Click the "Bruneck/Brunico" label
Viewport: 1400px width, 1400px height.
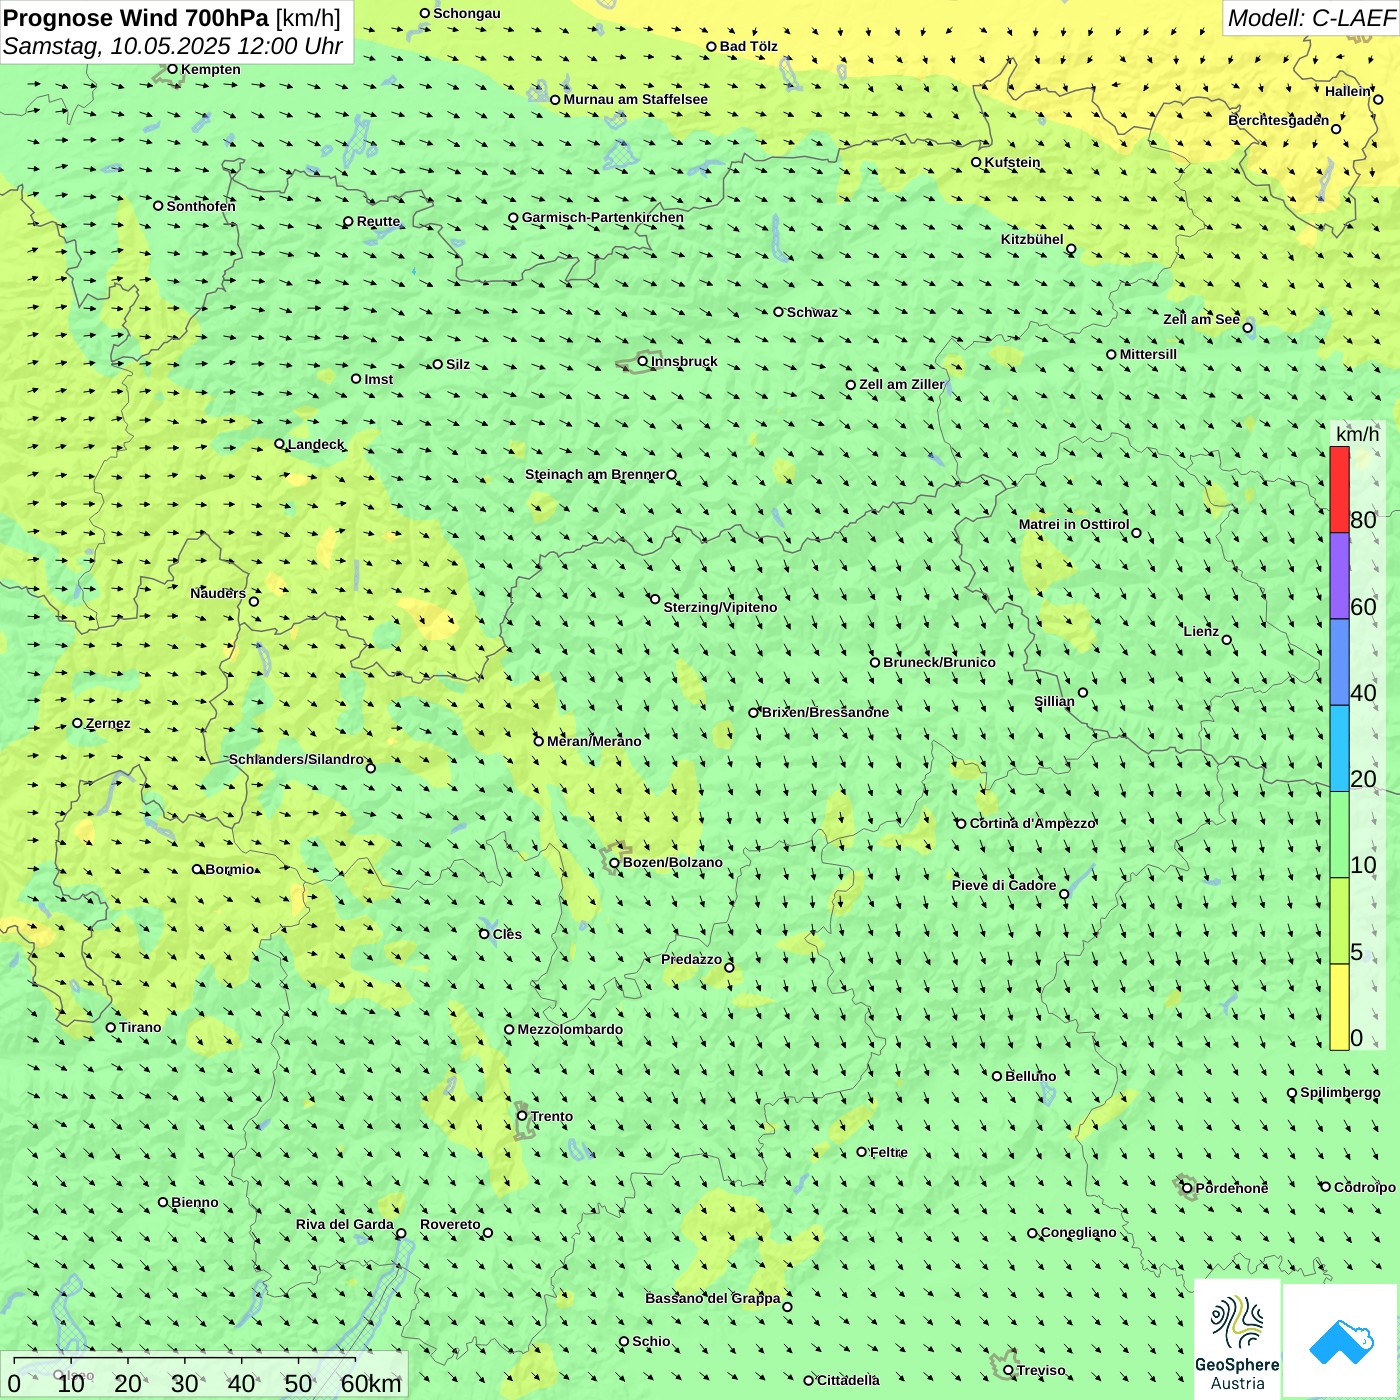coord(939,662)
